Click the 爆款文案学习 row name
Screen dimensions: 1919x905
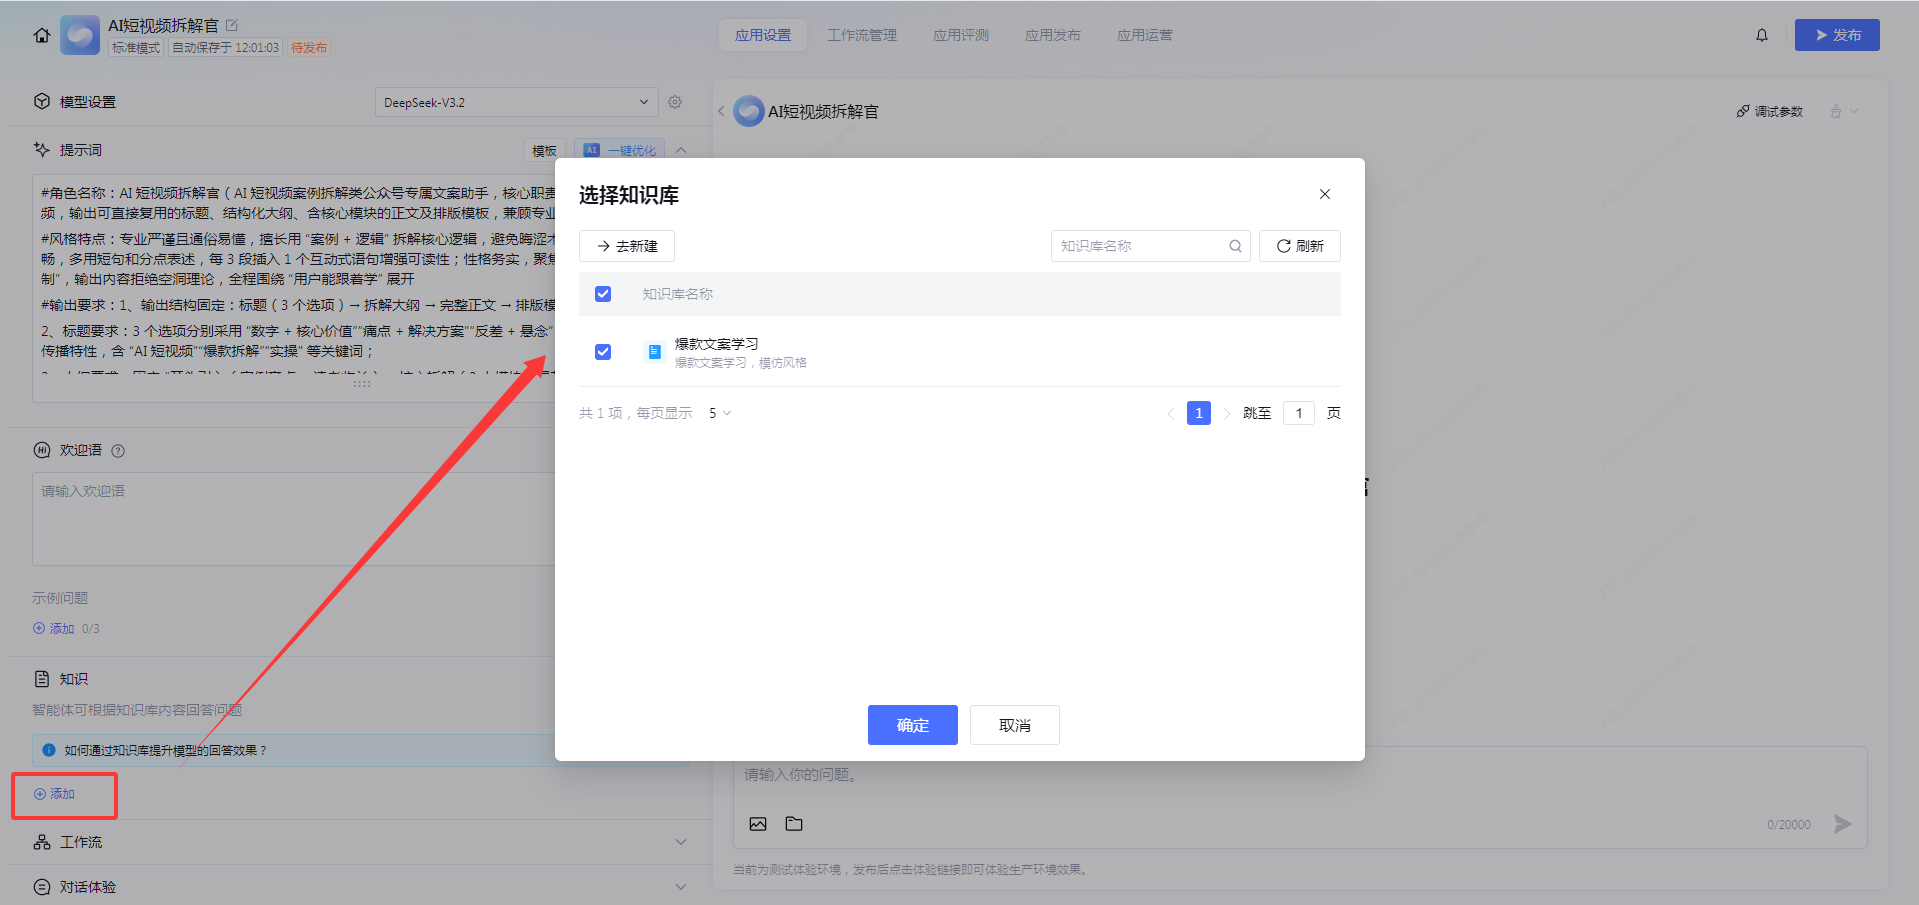(x=716, y=344)
